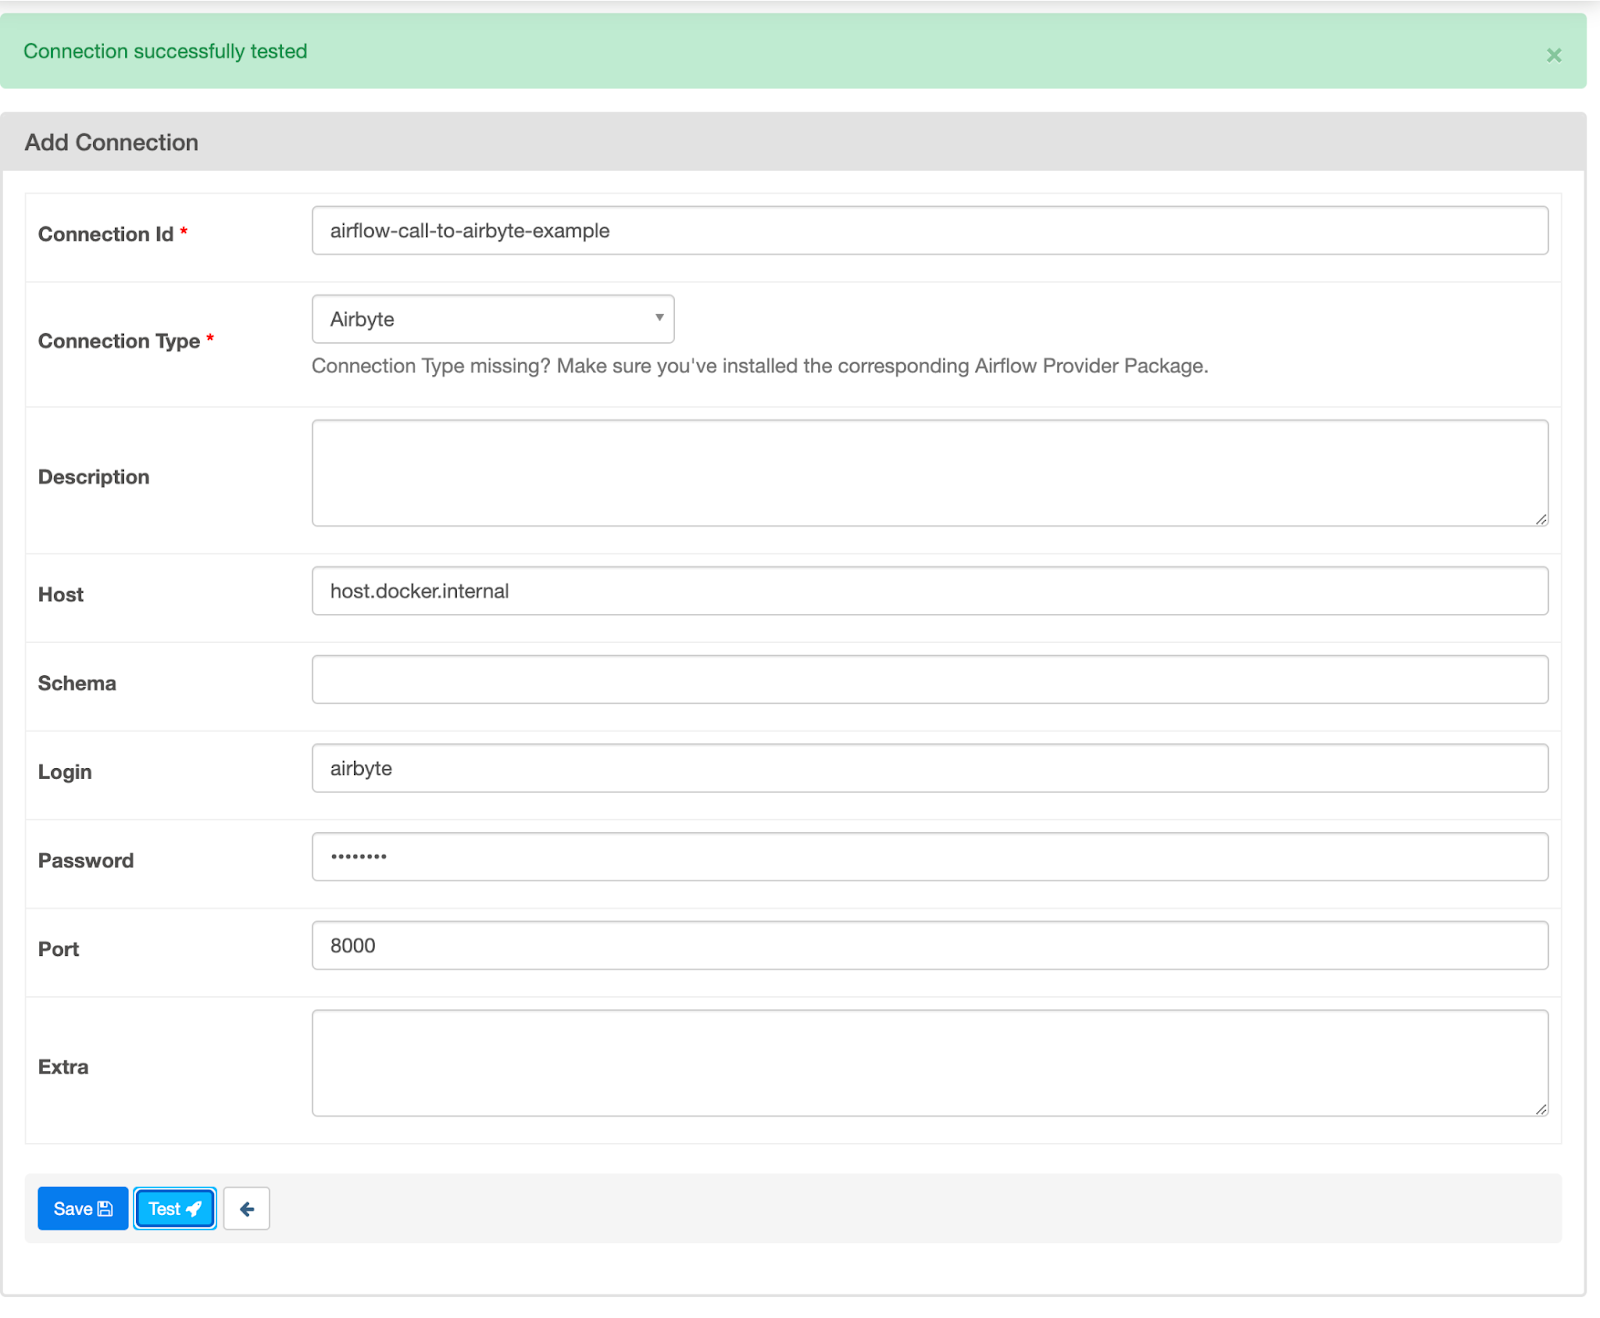Viewport: 1600px width, 1318px height.
Task: Click inside the Connection Id field
Action: coord(929,230)
